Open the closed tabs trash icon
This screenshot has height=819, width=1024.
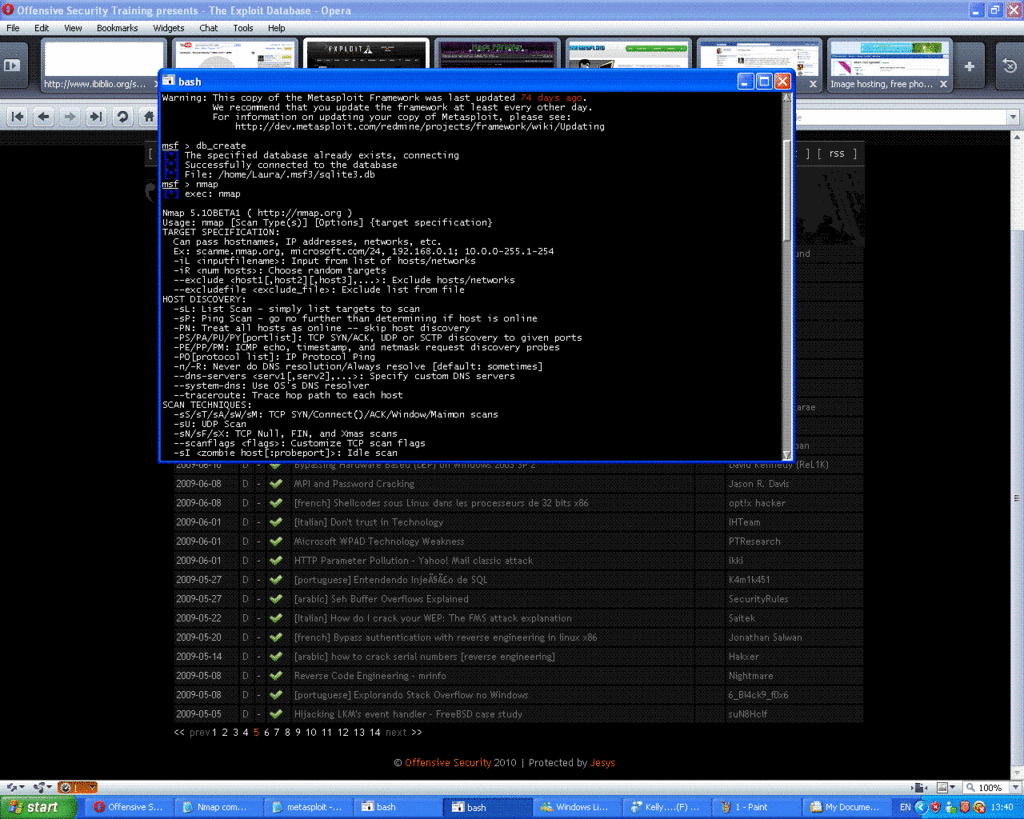pos(1010,66)
